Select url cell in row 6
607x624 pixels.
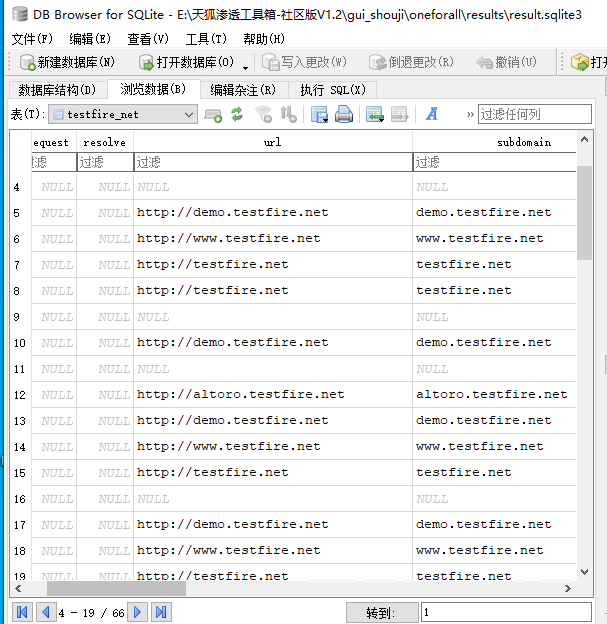tap(273, 239)
